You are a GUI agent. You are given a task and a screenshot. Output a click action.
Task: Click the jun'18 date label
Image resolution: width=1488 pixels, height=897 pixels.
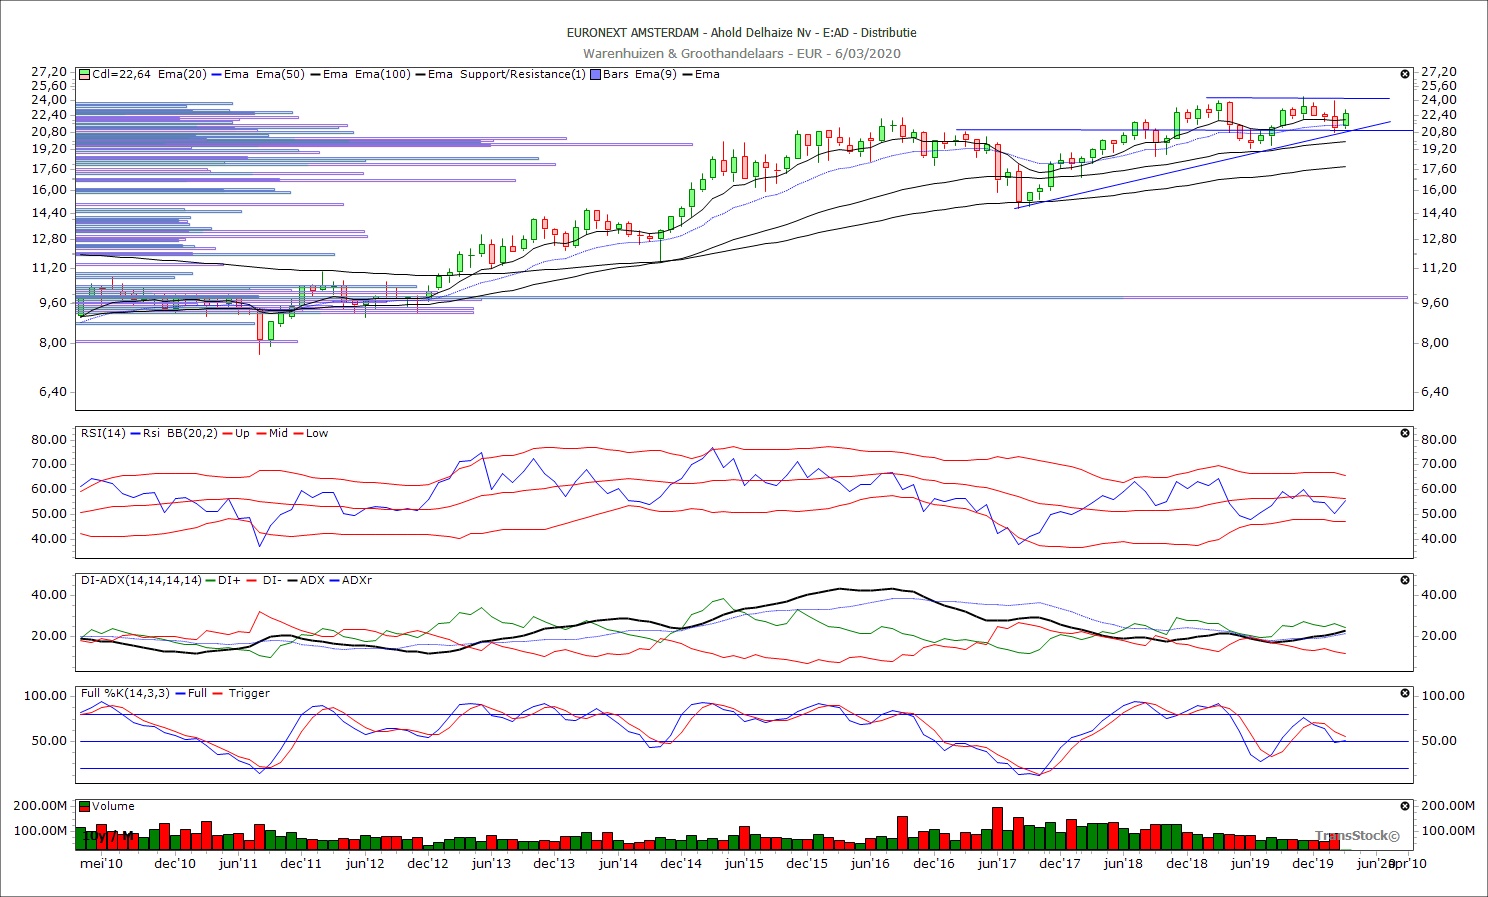click(x=1123, y=864)
